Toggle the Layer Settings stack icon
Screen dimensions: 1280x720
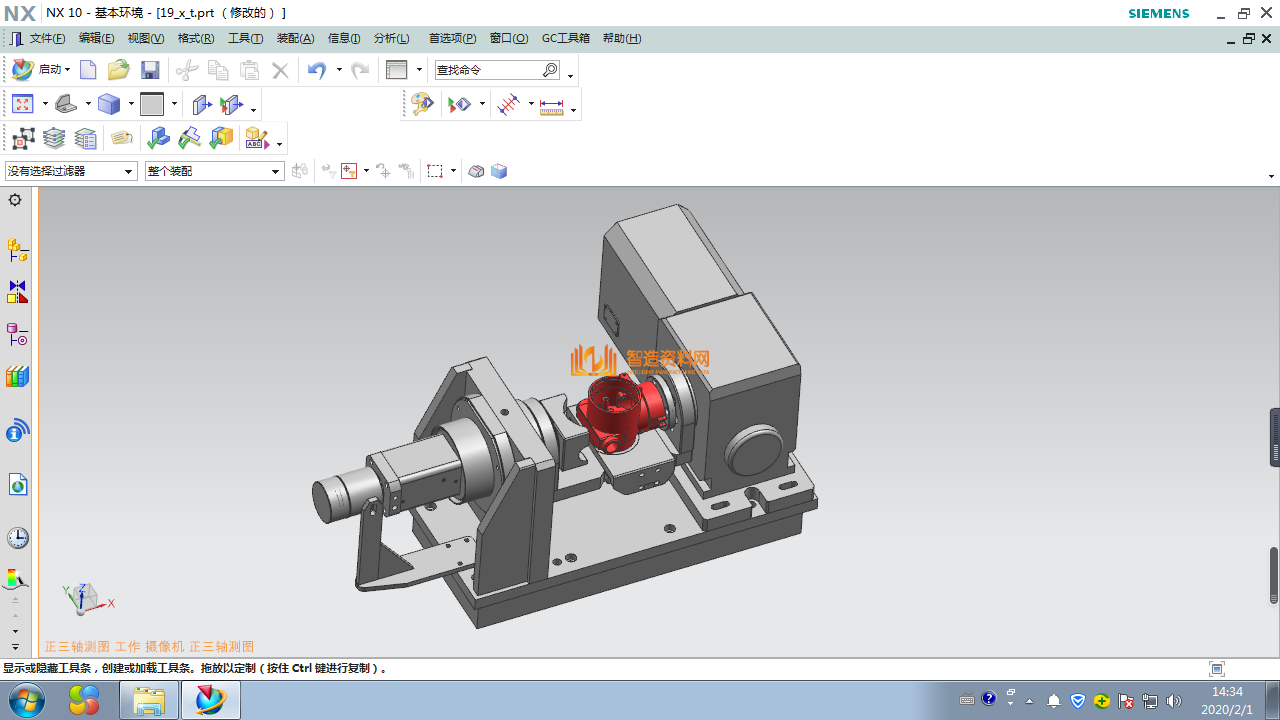pos(54,138)
